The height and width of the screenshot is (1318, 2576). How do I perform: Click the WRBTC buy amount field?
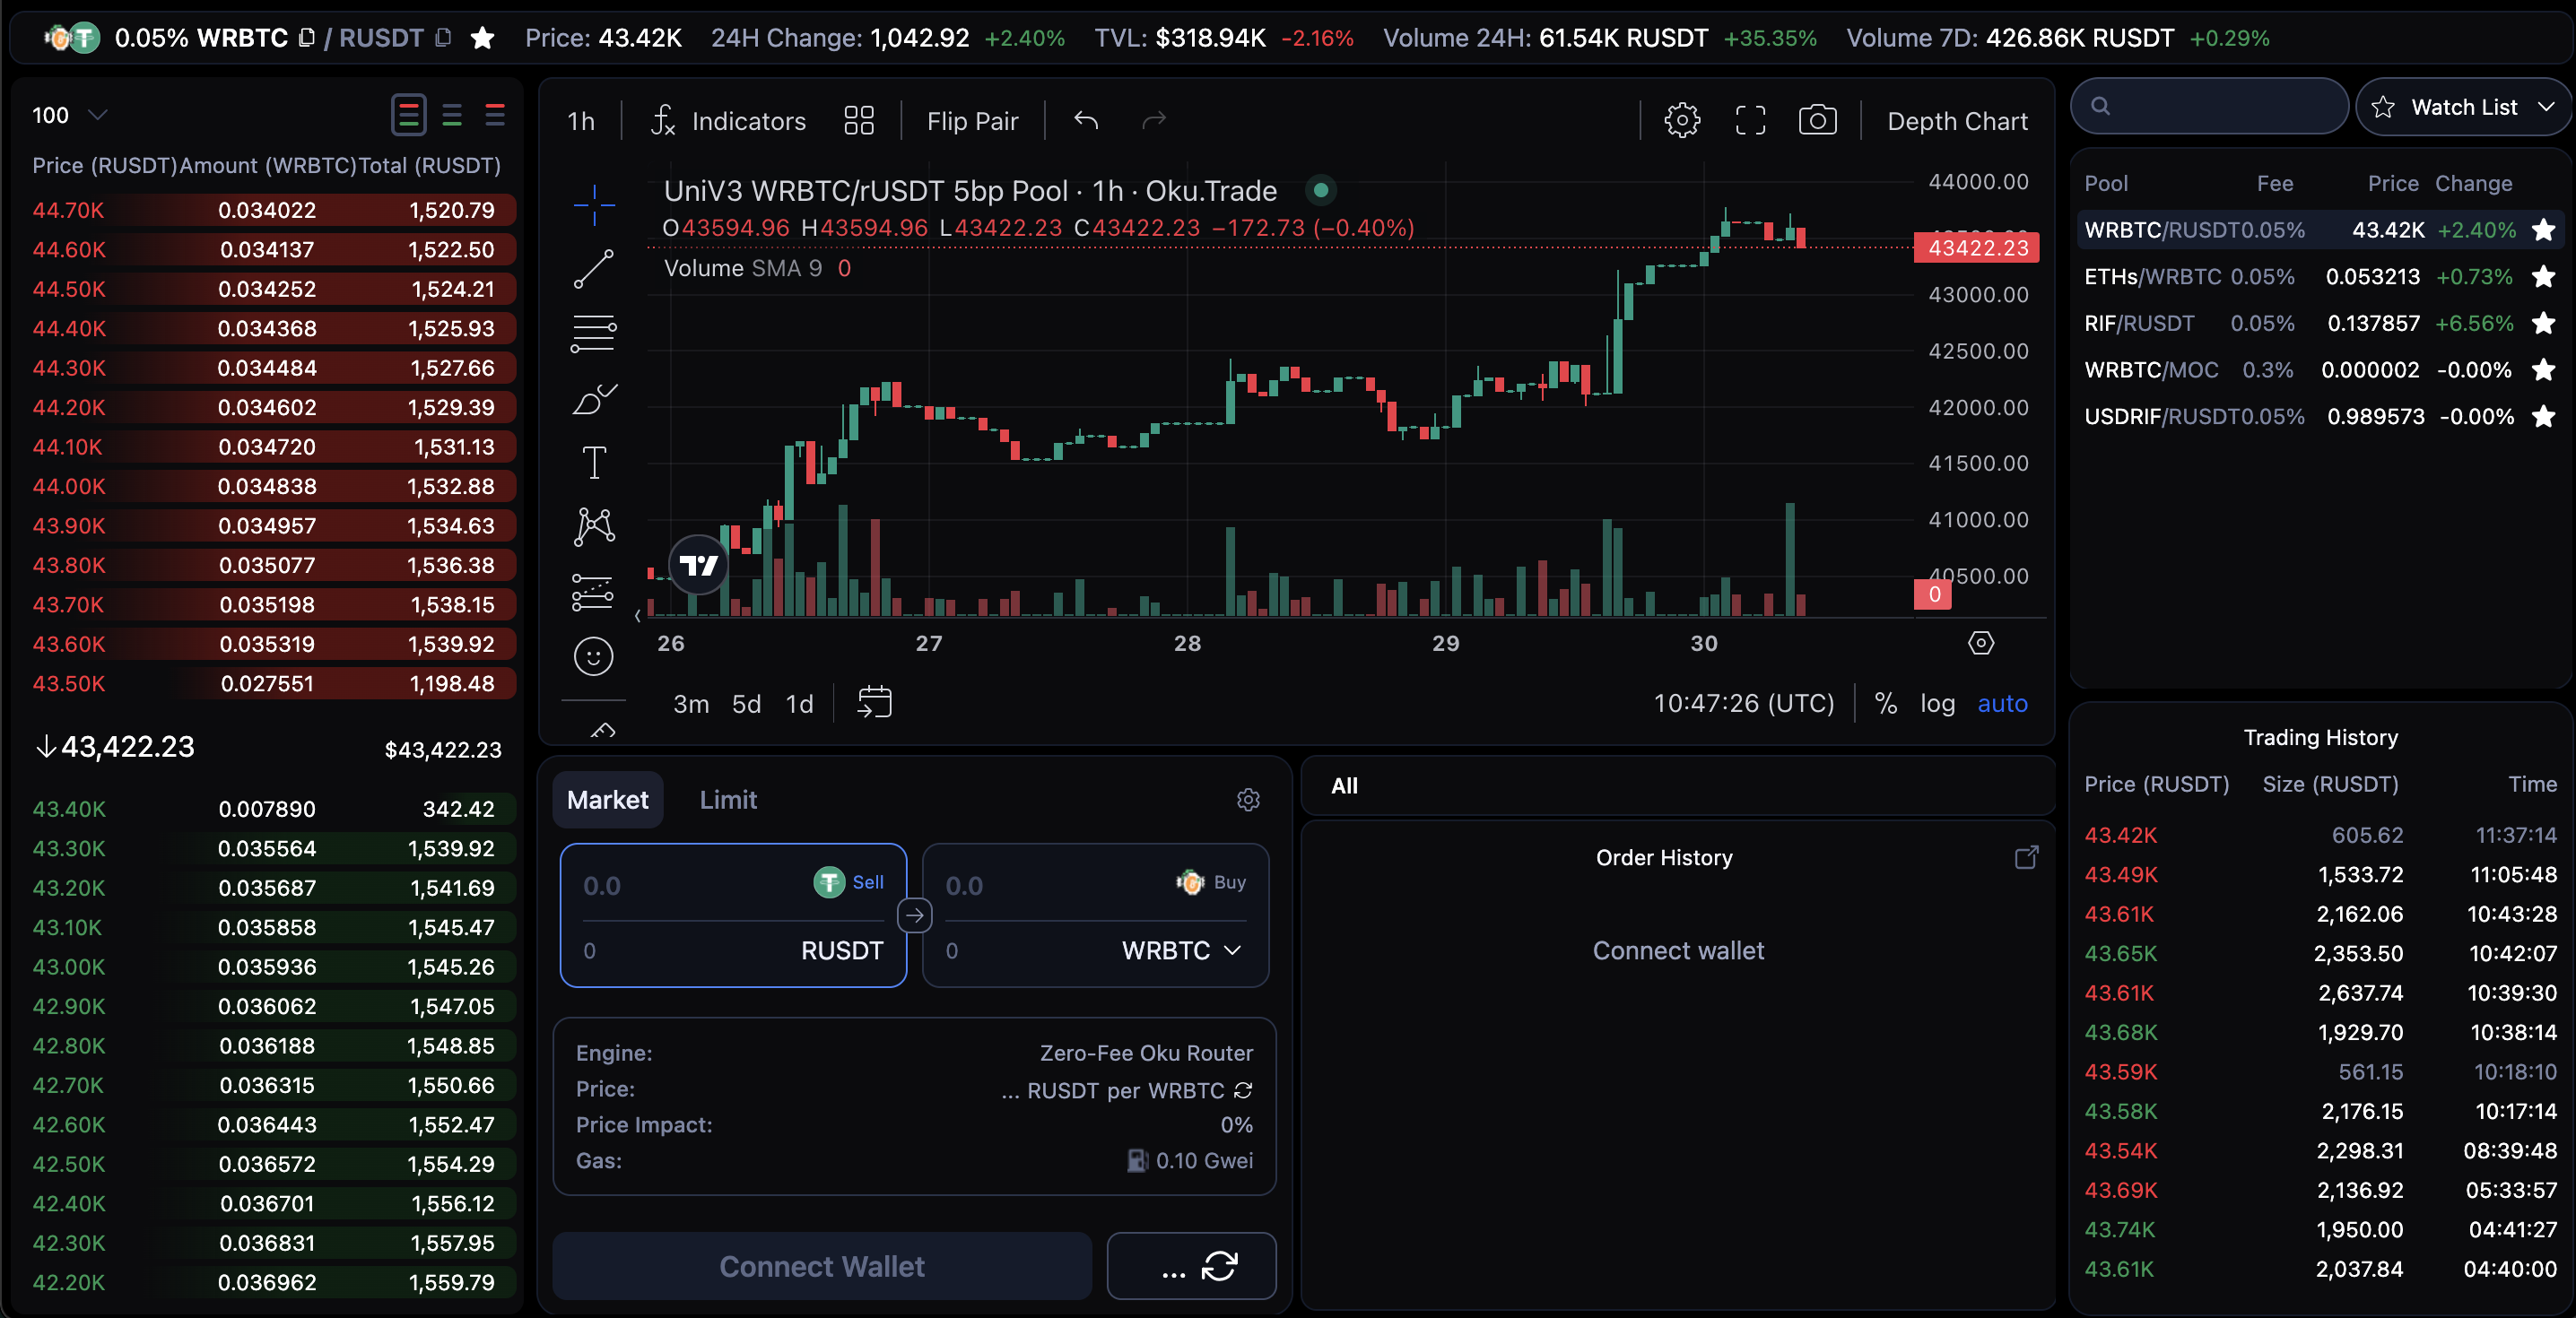point(1052,885)
